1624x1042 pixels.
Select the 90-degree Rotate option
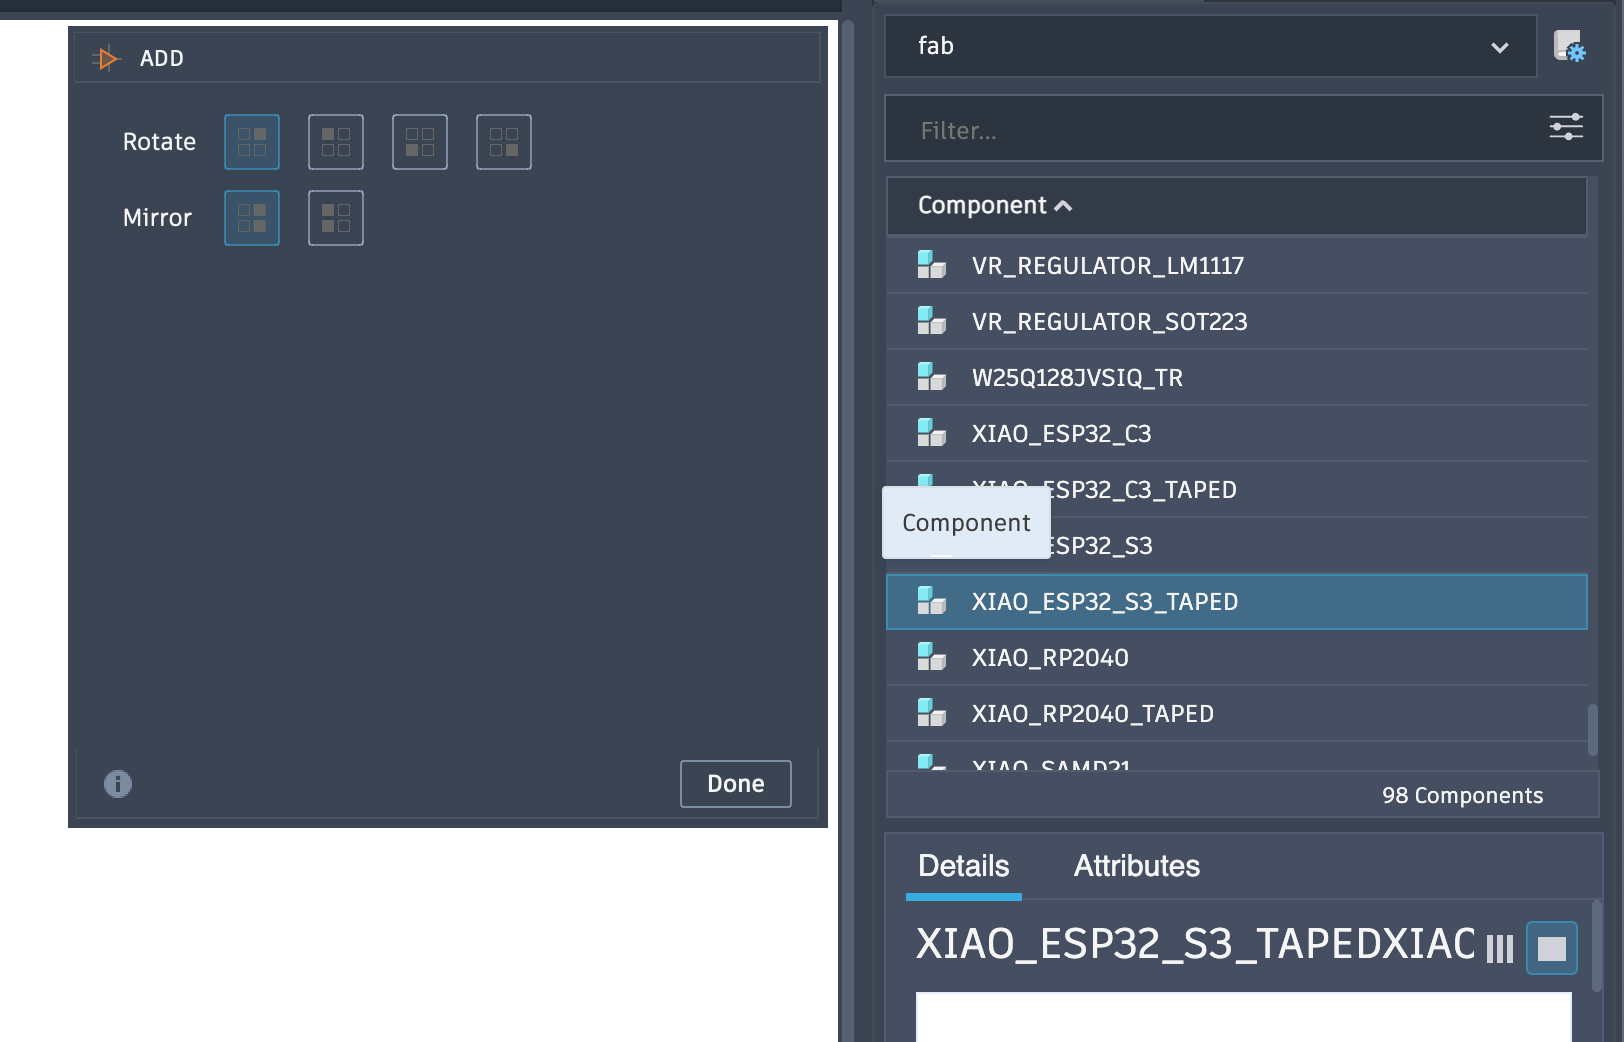point(335,142)
